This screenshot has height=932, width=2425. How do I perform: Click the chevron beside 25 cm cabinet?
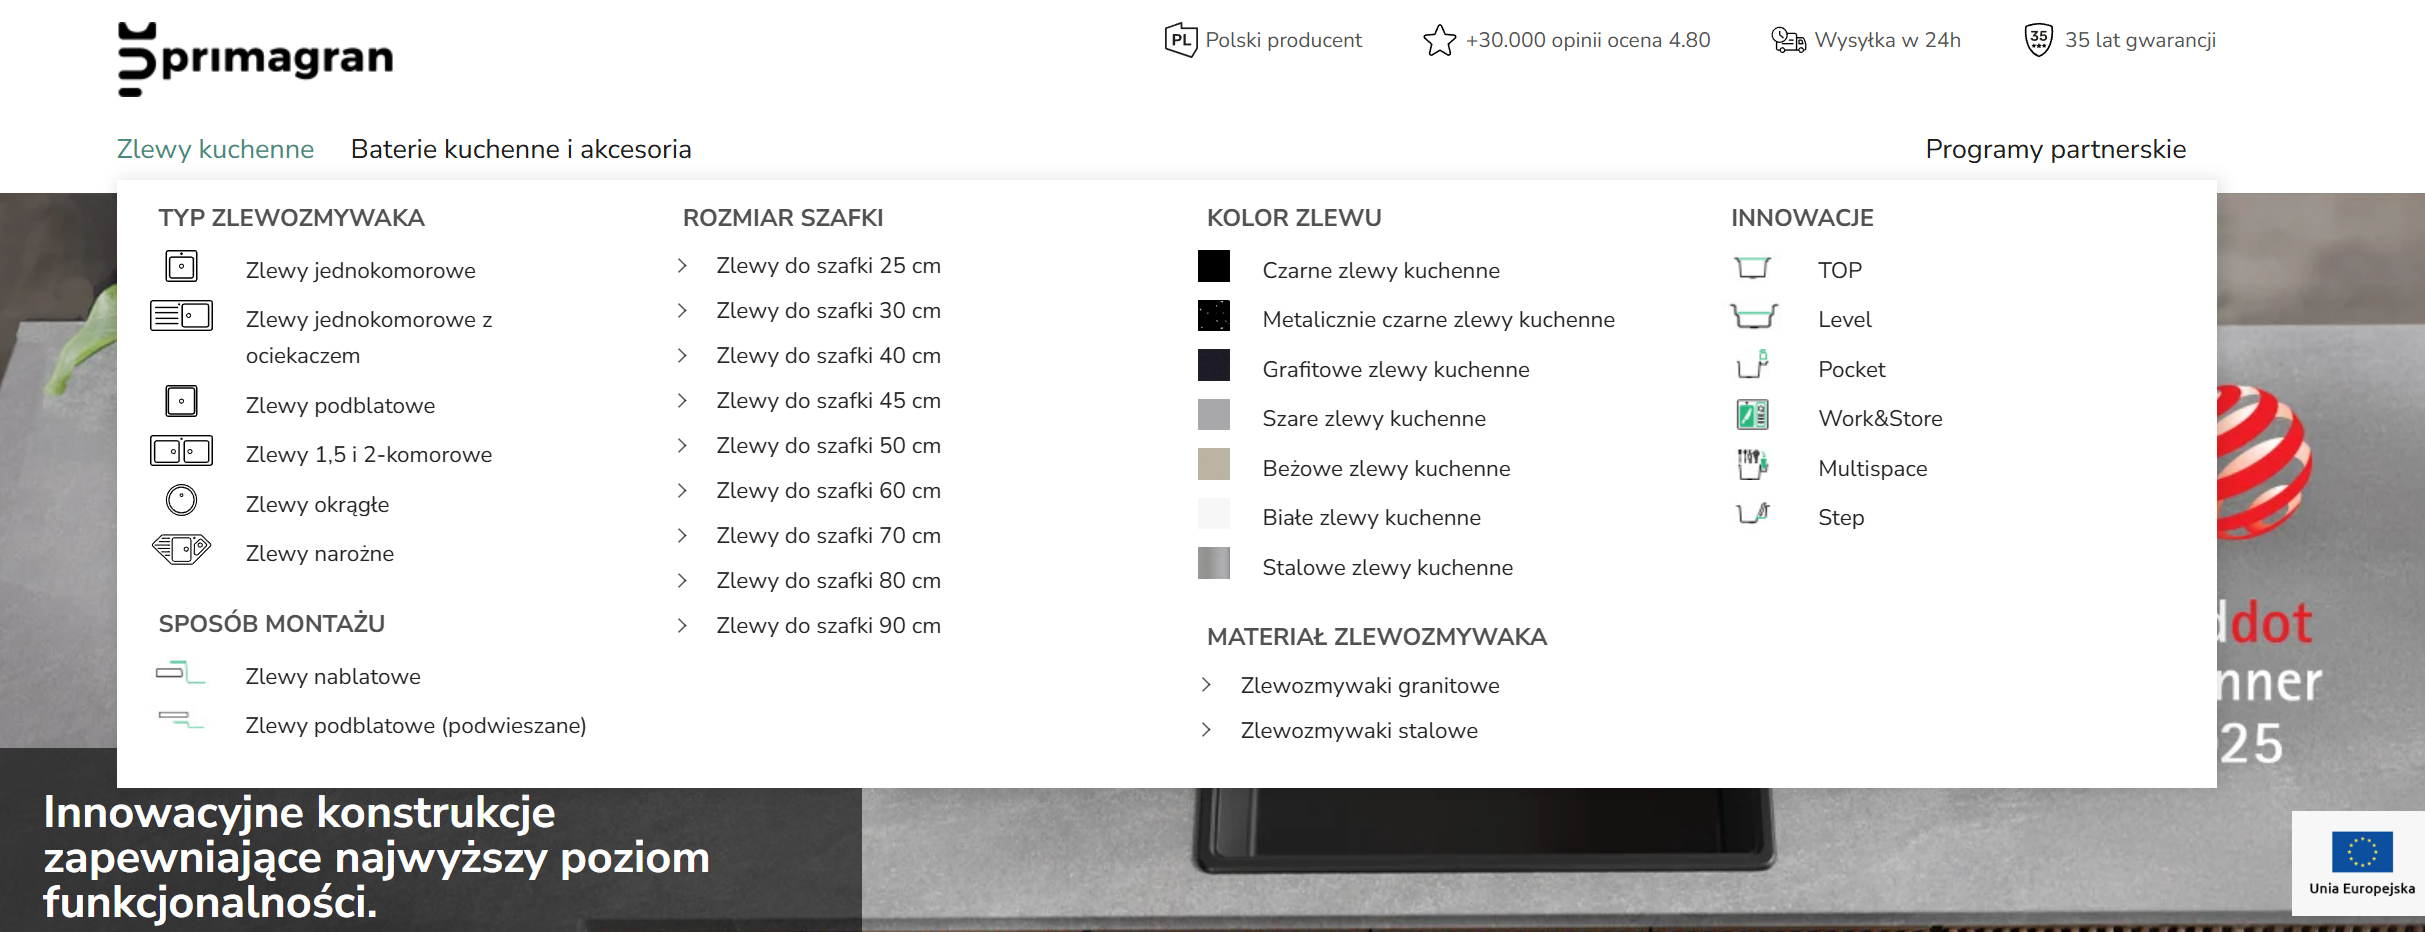(x=682, y=266)
